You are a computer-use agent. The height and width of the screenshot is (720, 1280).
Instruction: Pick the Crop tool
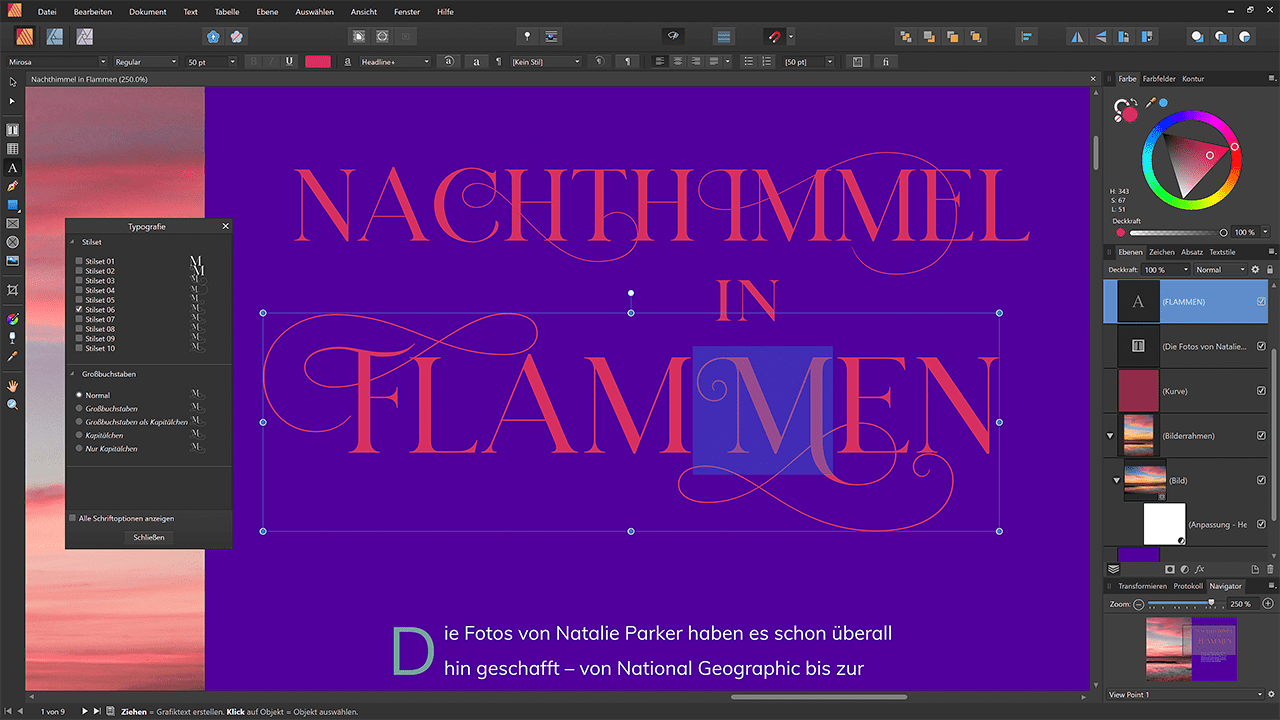click(x=13, y=290)
